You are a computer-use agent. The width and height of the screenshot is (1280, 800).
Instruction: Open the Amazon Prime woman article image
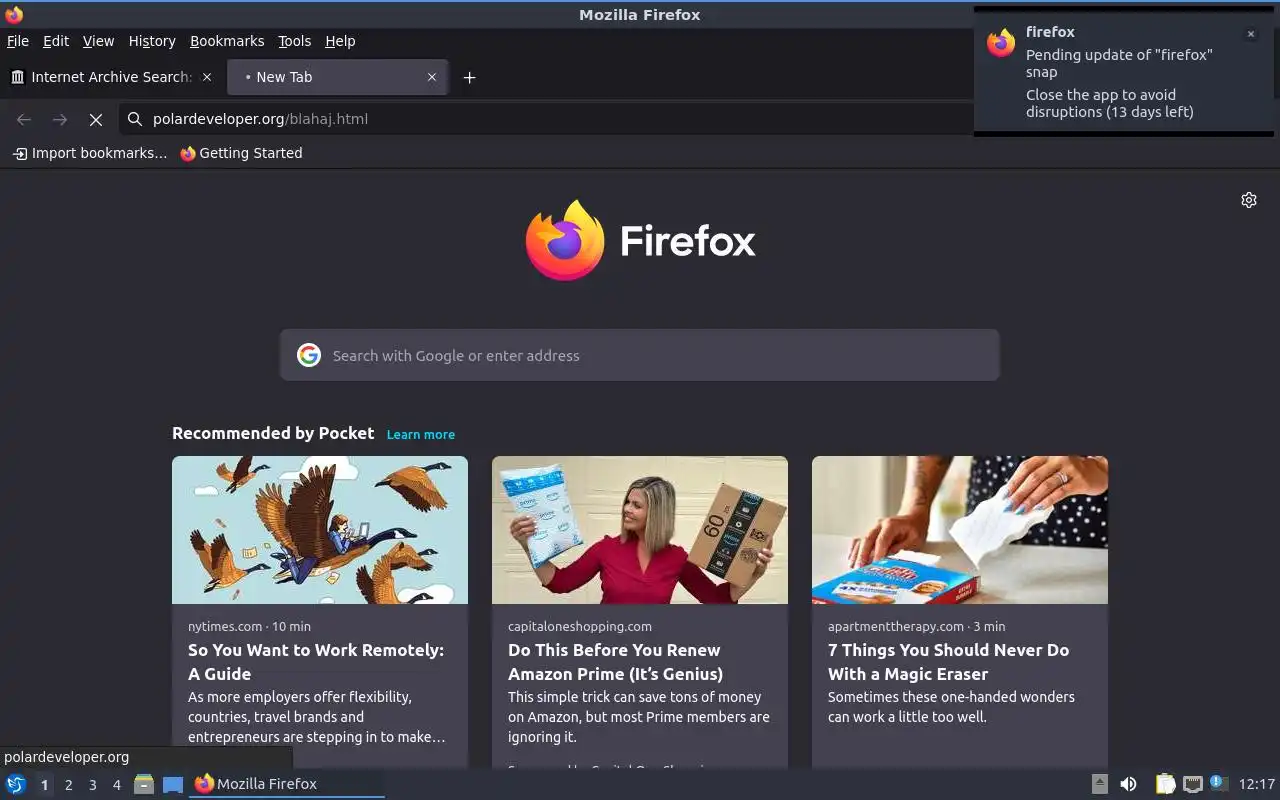point(640,530)
